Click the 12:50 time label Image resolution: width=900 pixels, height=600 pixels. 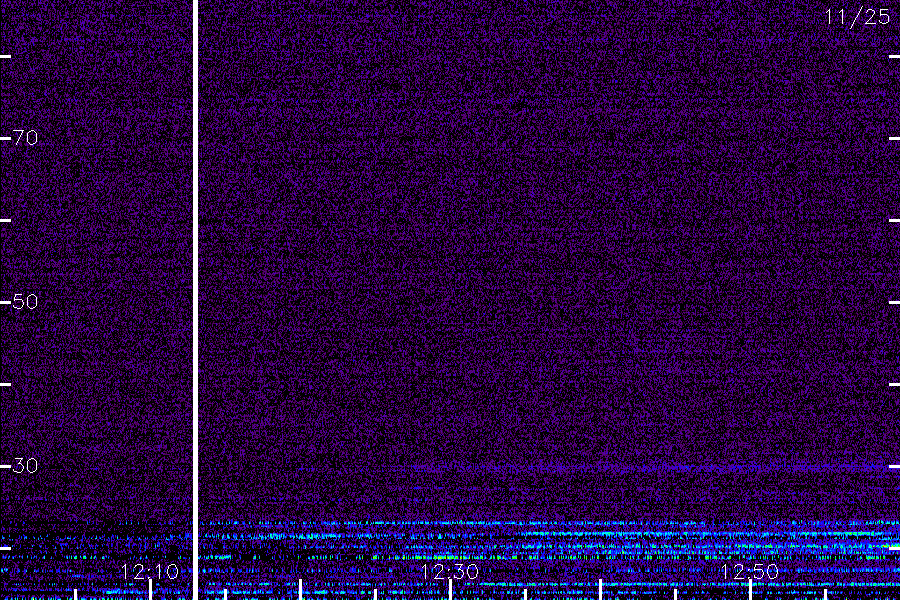749,572
